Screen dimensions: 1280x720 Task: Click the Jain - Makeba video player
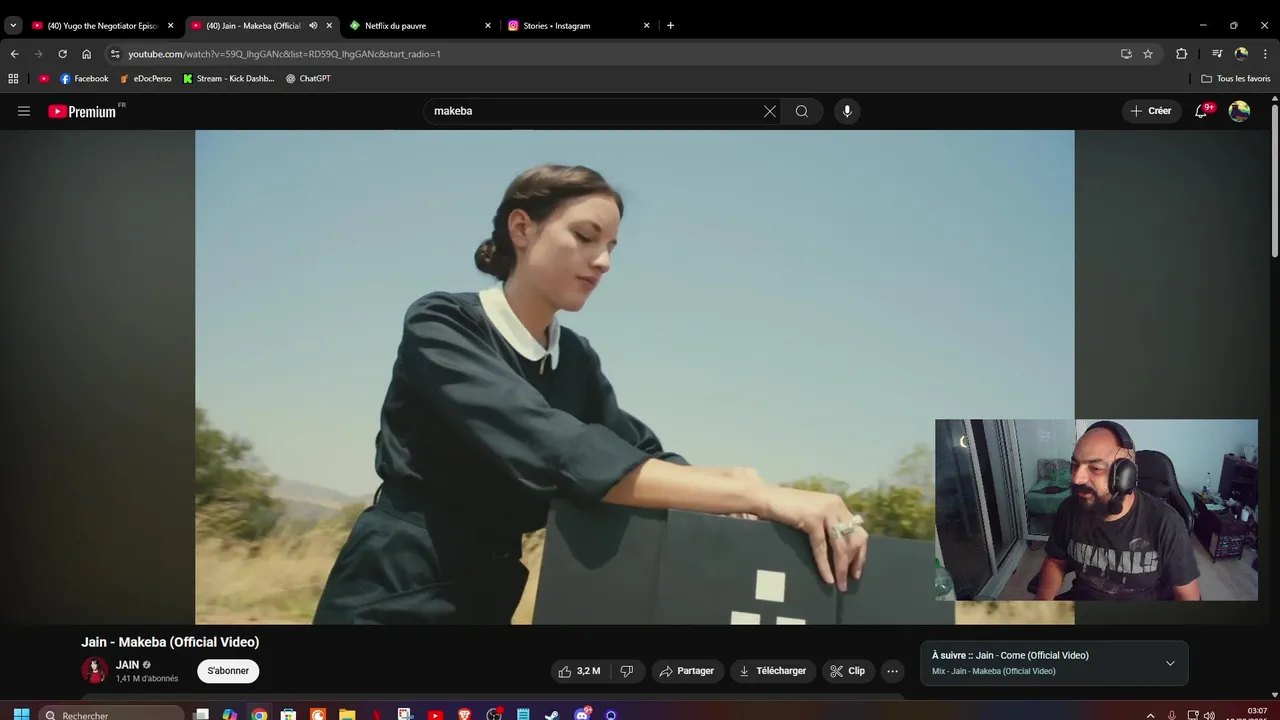635,377
